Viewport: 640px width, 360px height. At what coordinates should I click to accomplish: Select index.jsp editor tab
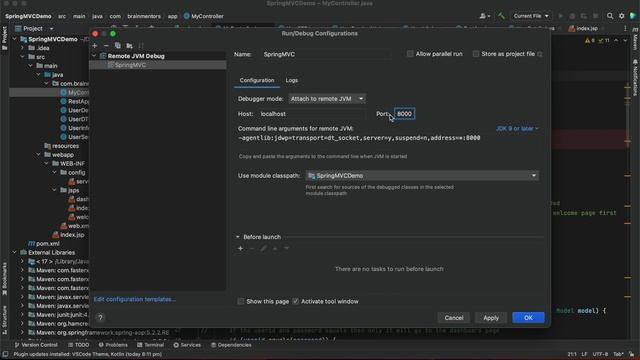(x=584, y=29)
